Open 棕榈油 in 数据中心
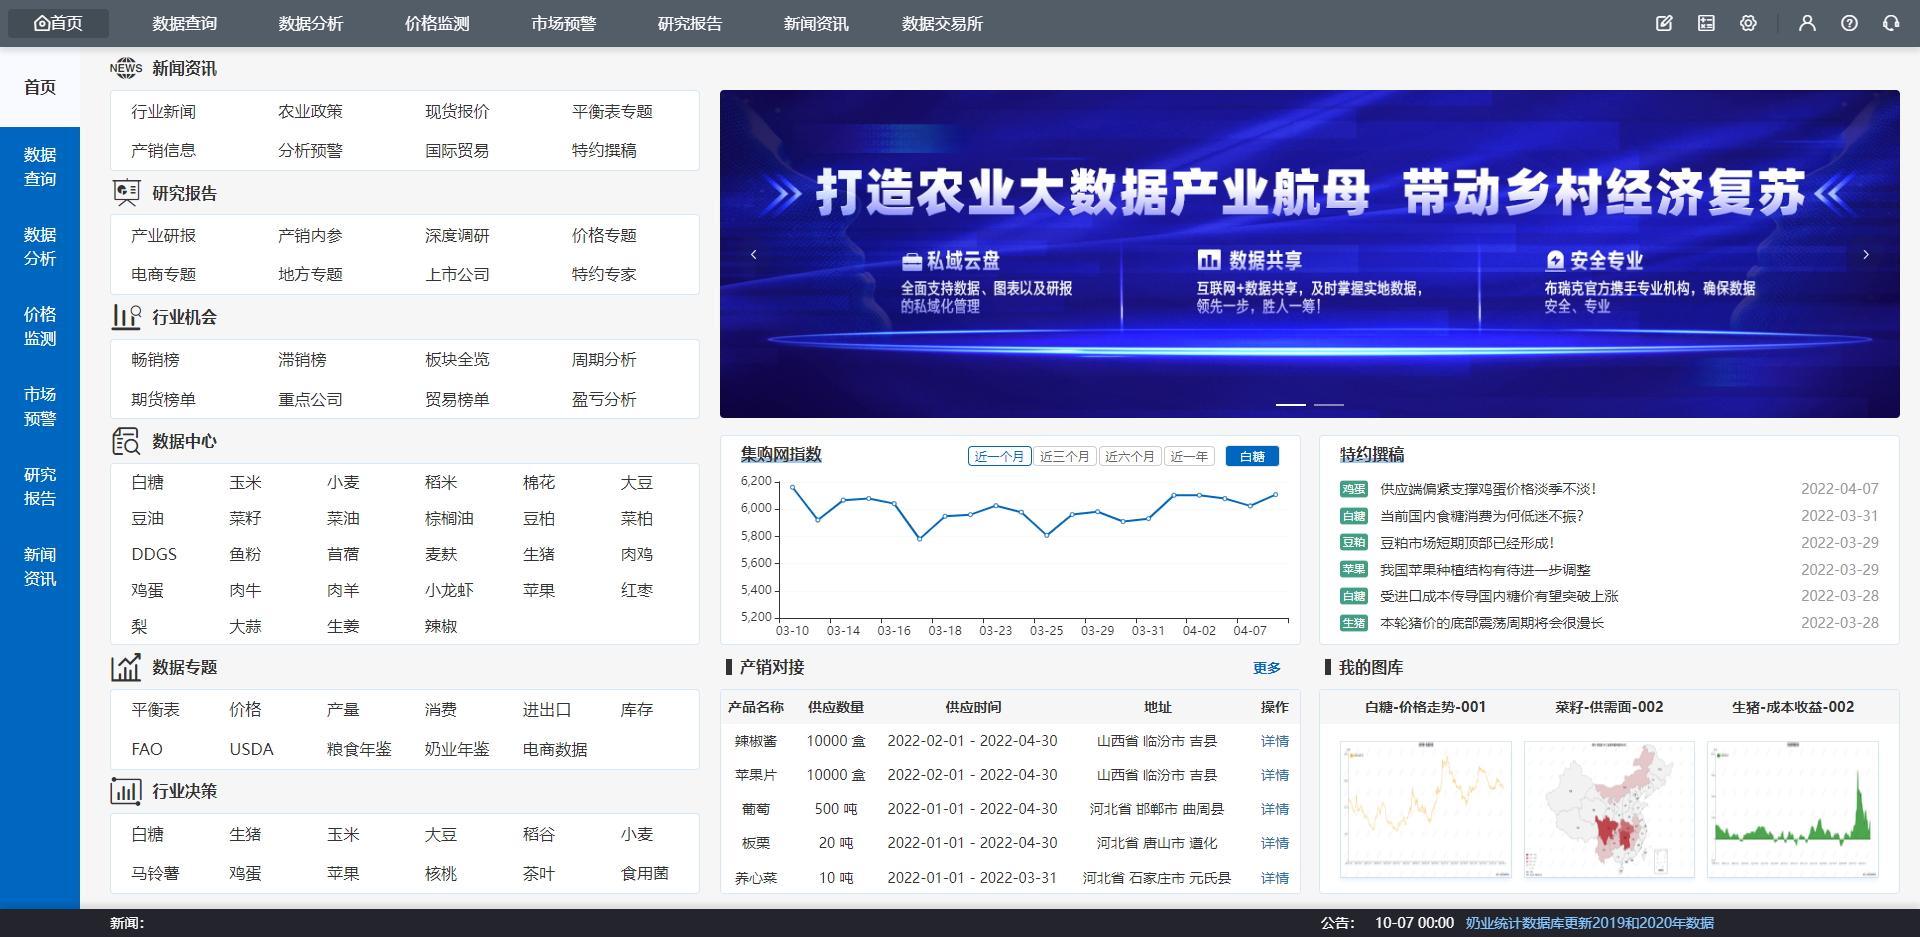 pyautogui.click(x=449, y=518)
